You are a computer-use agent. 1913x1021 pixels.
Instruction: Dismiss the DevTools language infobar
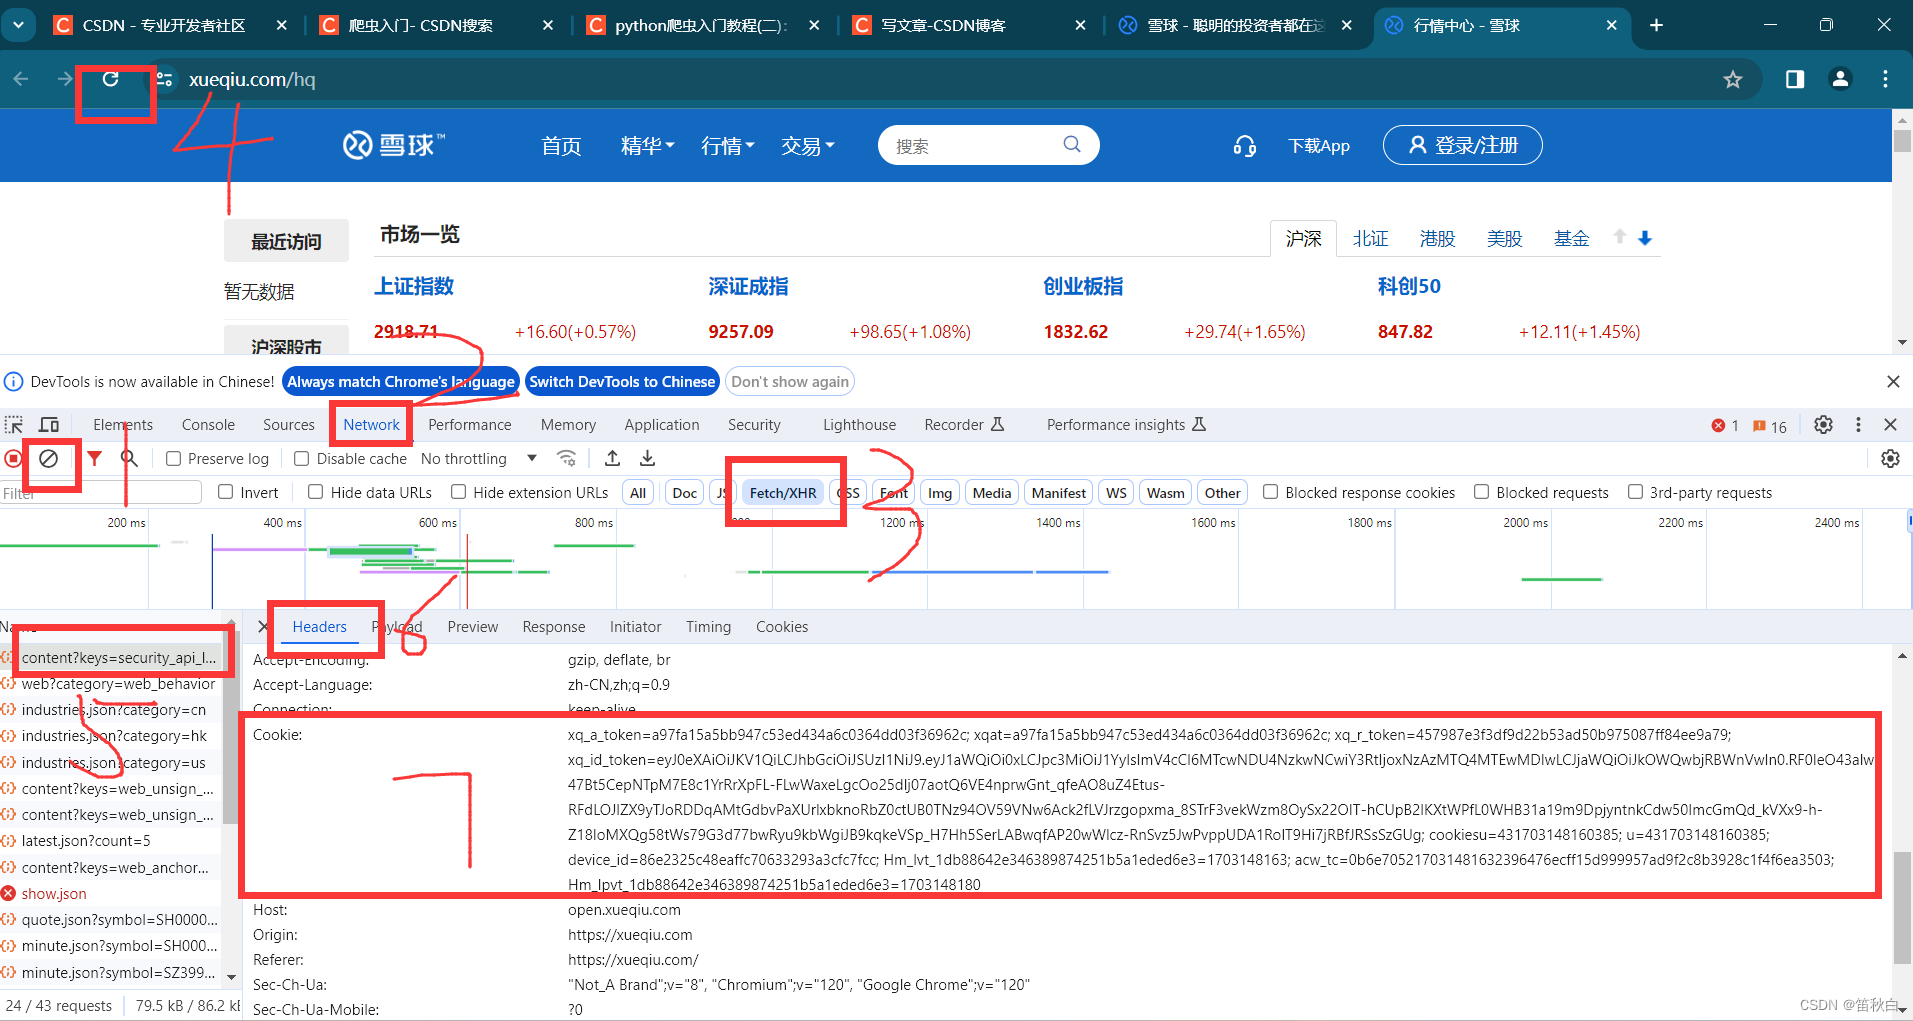pyautogui.click(x=1892, y=381)
